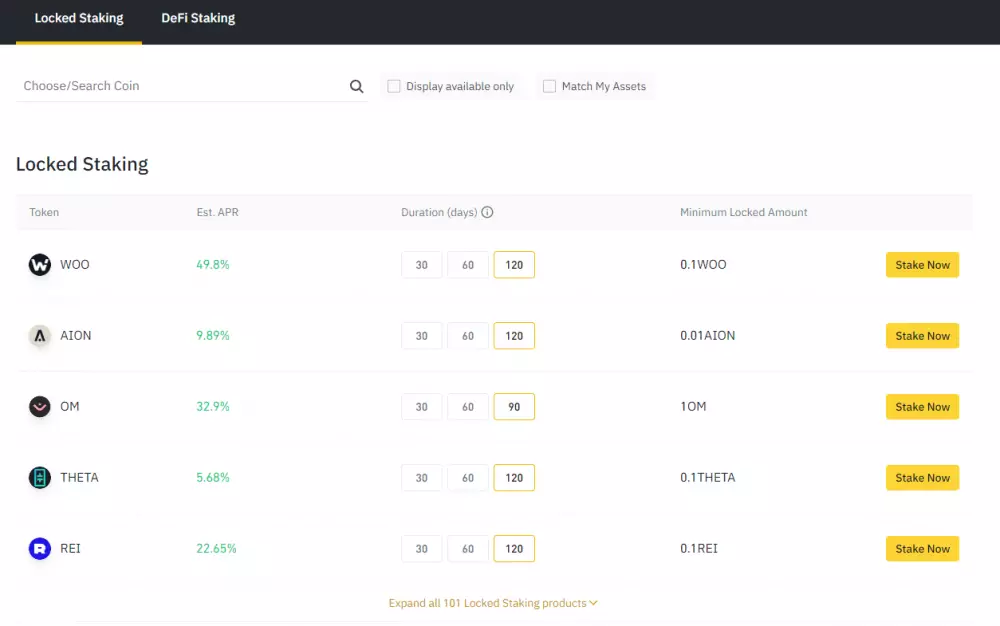The image size is (1000, 626).
Task: Check the Match My Assets option
Action: click(x=549, y=86)
